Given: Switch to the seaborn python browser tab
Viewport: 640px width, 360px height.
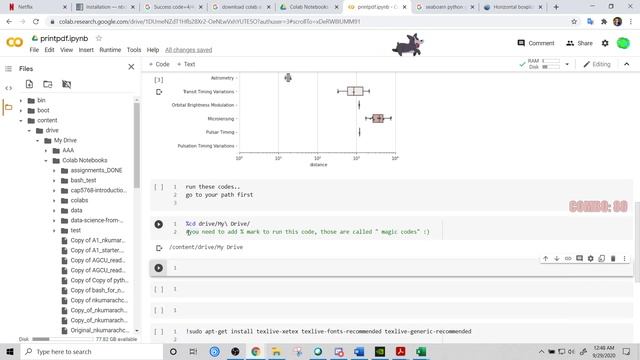Looking at the screenshot, I should coord(444,7).
